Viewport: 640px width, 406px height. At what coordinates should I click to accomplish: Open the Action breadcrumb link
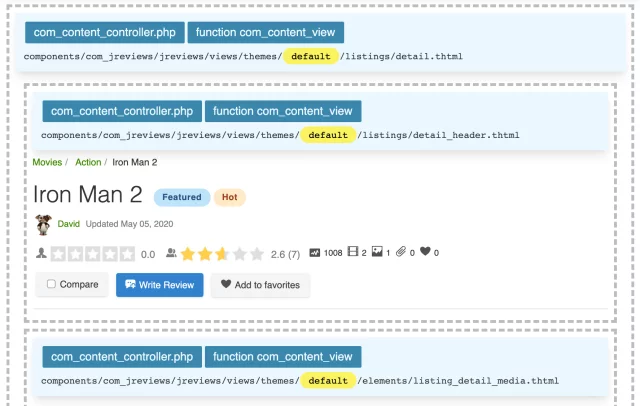pos(88,162)
